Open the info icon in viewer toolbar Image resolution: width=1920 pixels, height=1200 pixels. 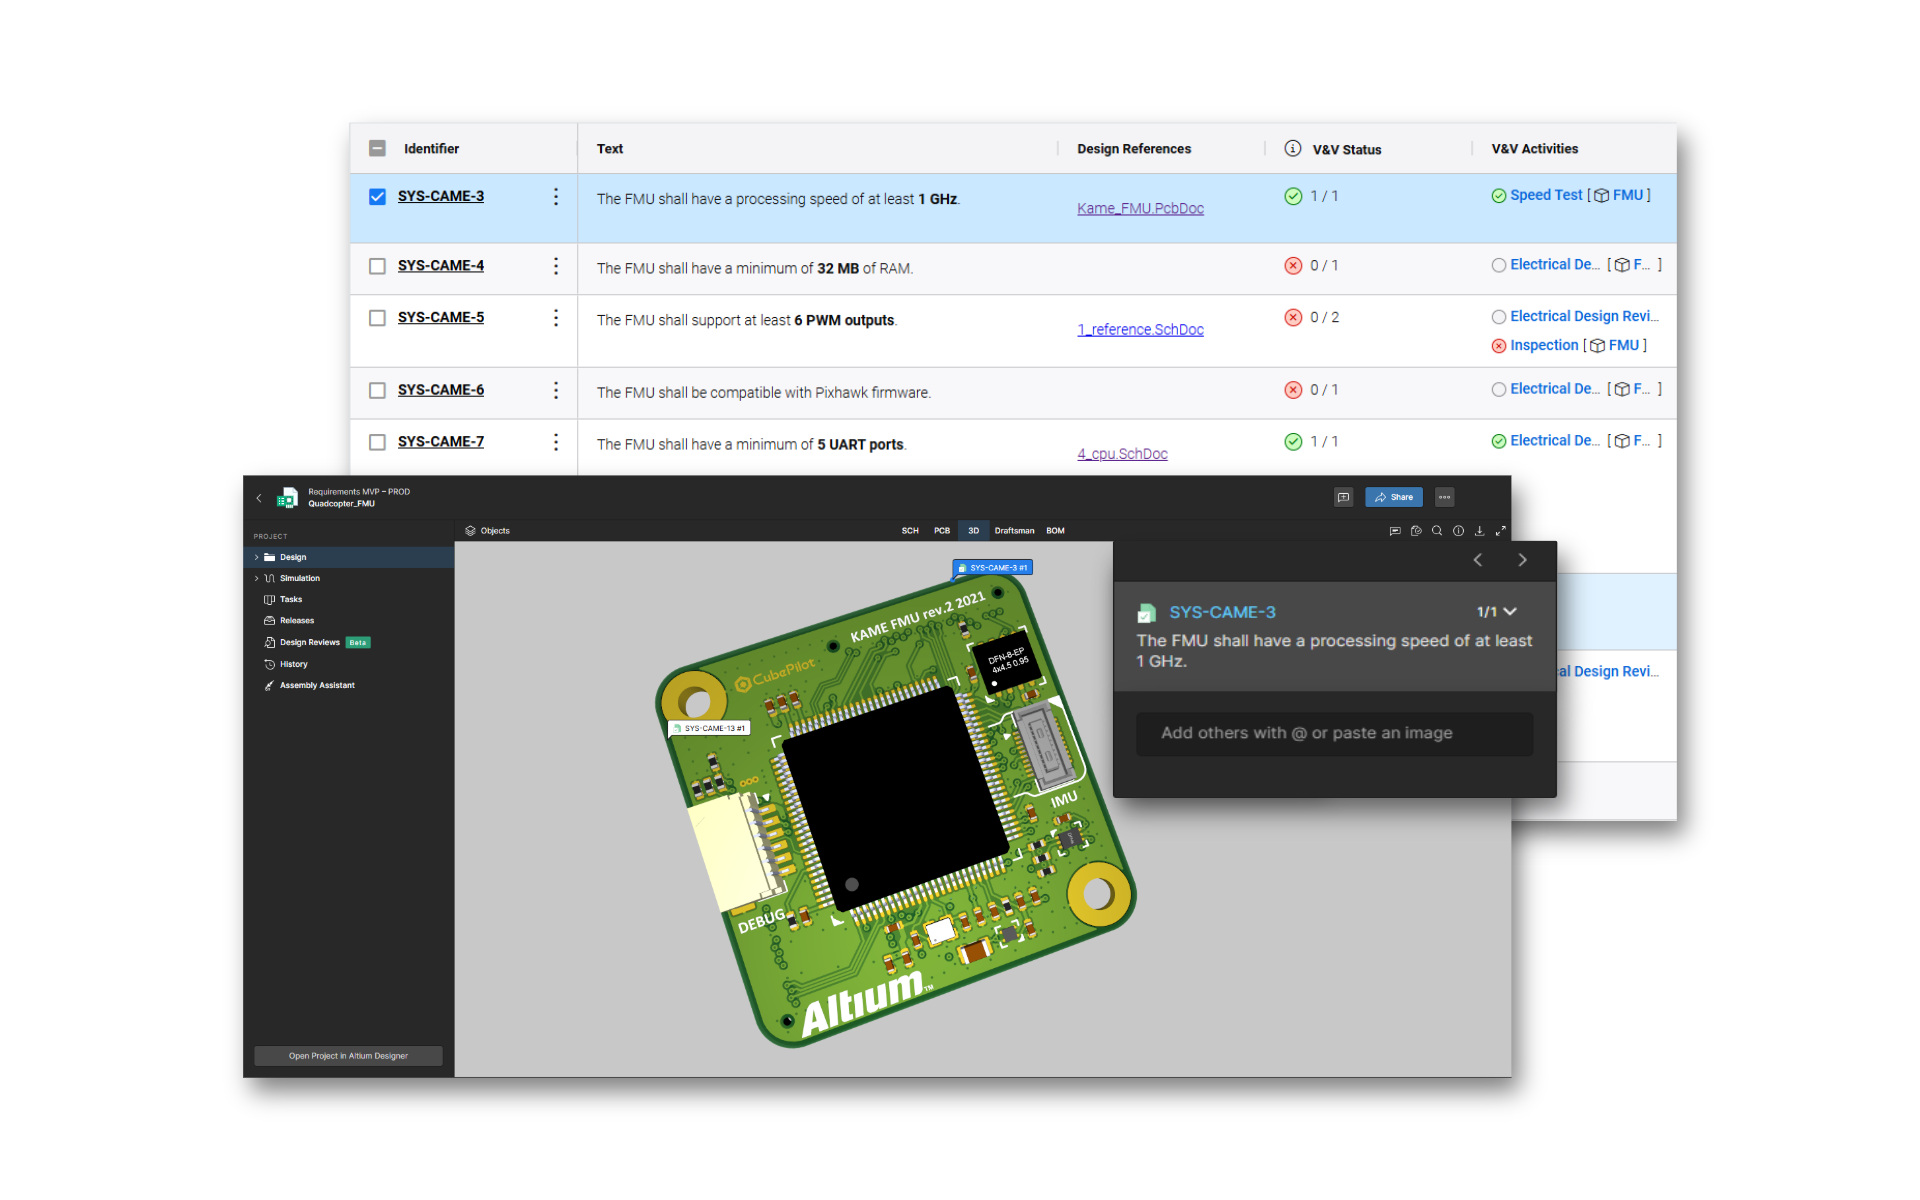[x=1458, y=531]
